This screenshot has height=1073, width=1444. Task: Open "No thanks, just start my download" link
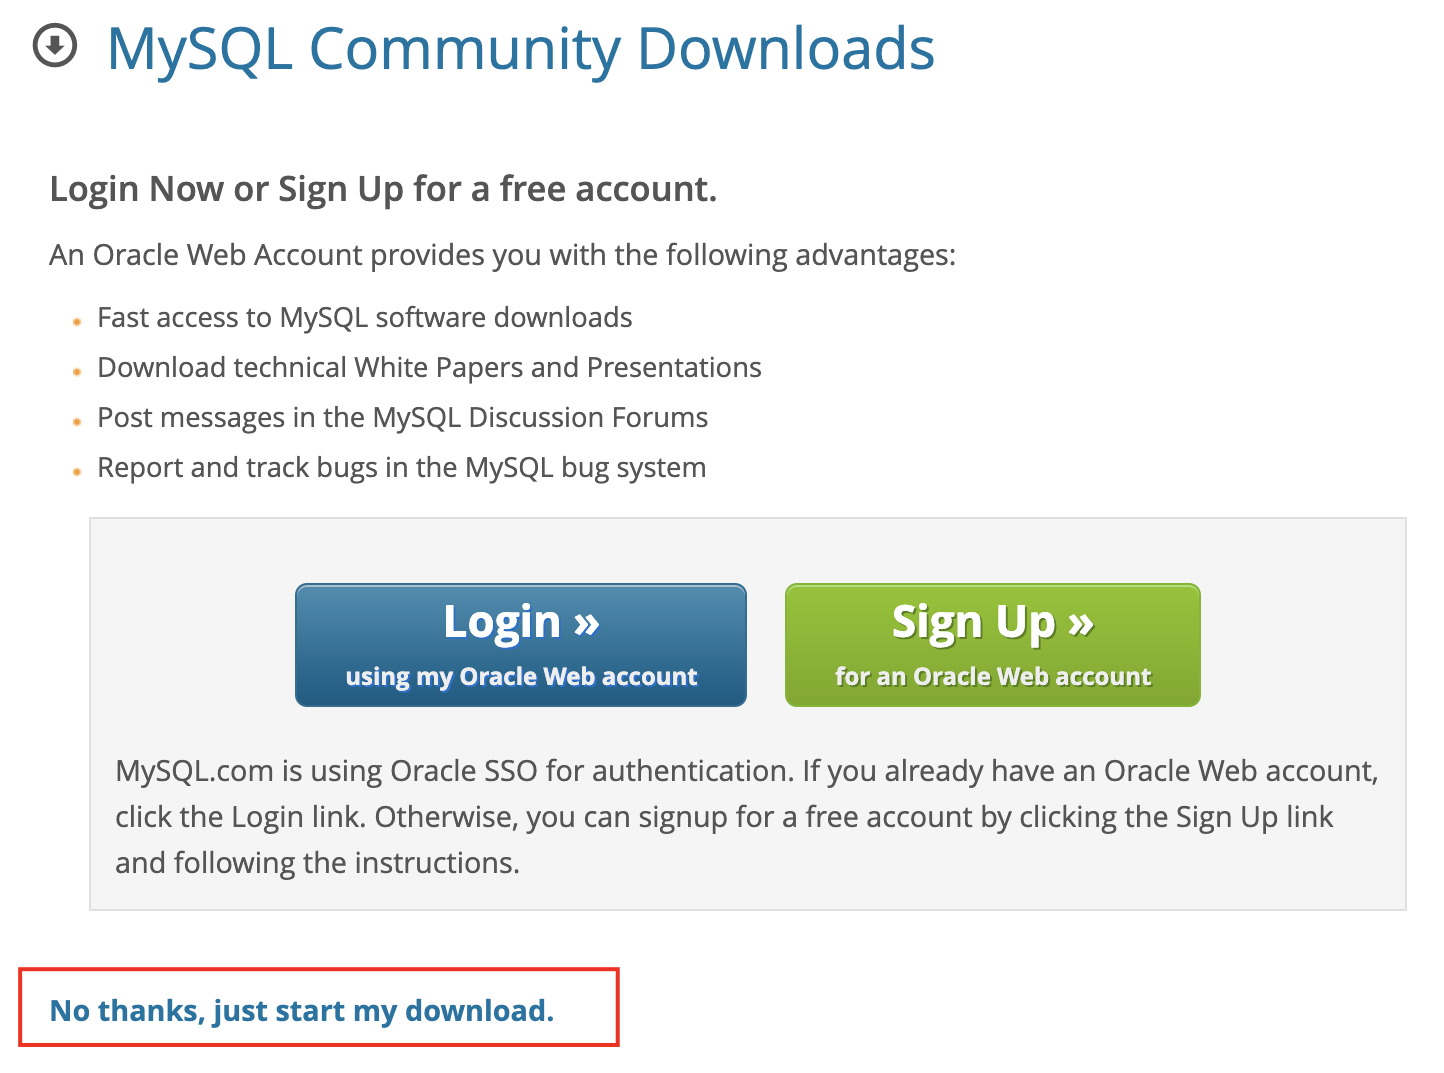301,1010
